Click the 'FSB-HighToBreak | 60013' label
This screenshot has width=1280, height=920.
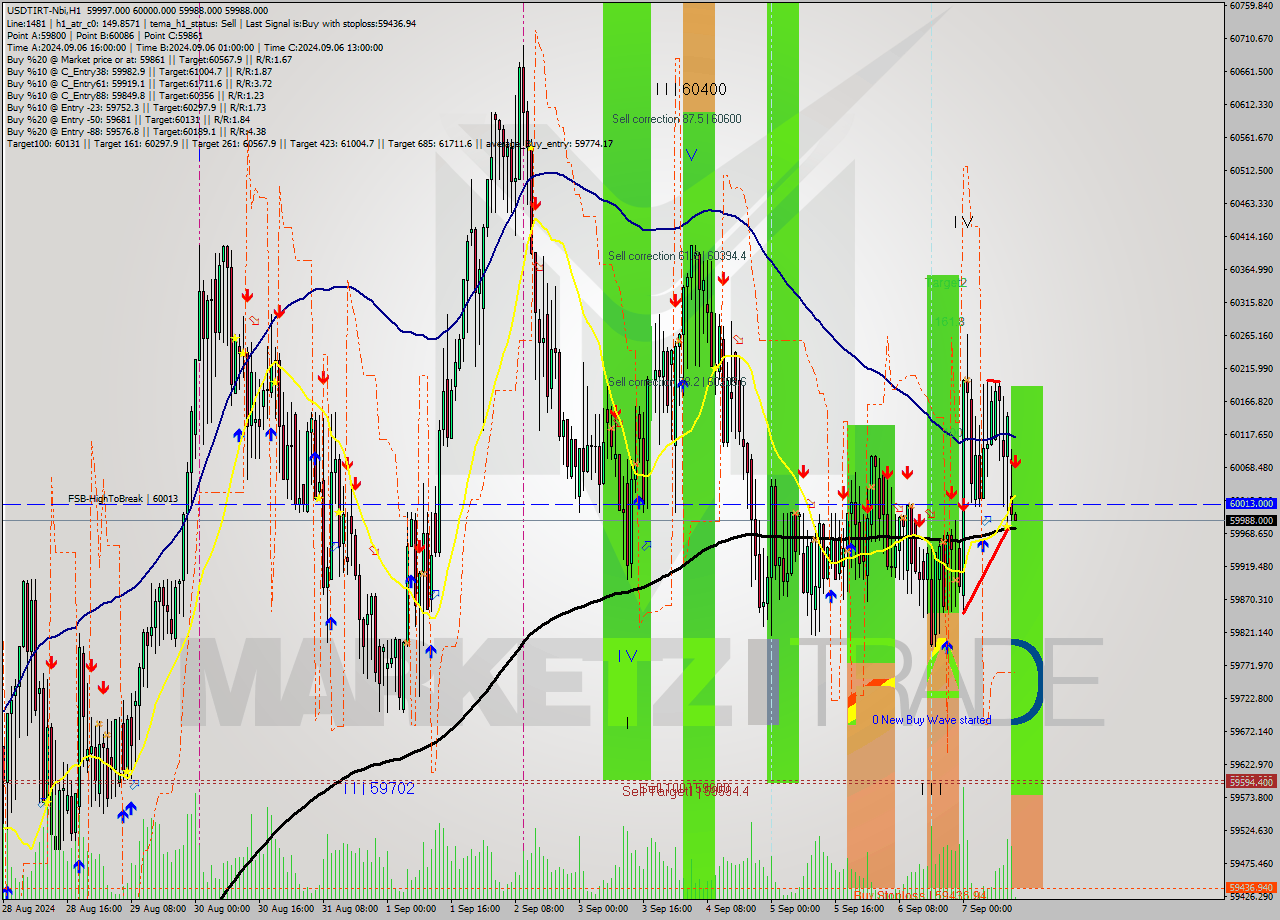[x=122, y=498]
